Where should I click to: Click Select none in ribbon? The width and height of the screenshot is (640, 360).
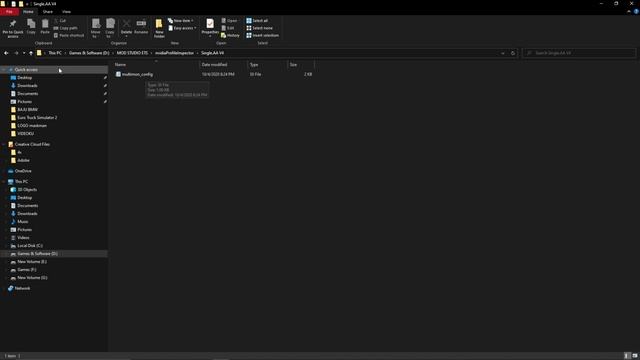click(260, 28)
